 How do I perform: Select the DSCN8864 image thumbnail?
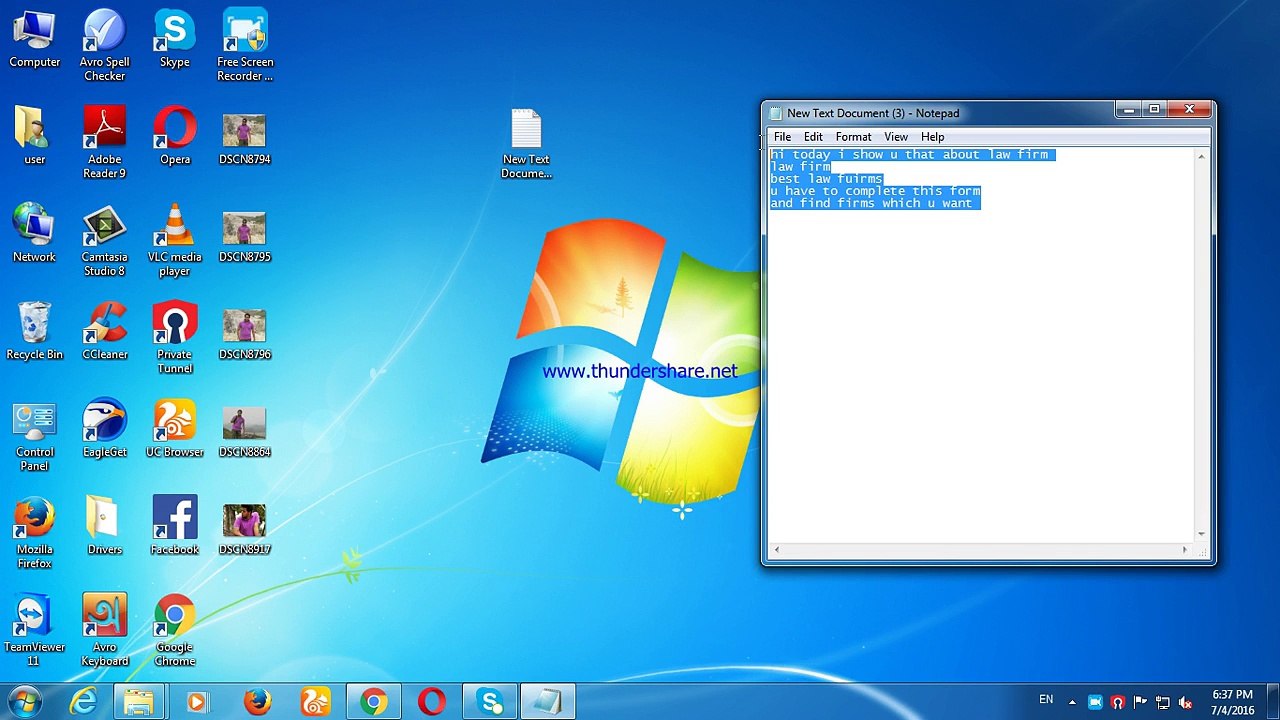(245, 430)
